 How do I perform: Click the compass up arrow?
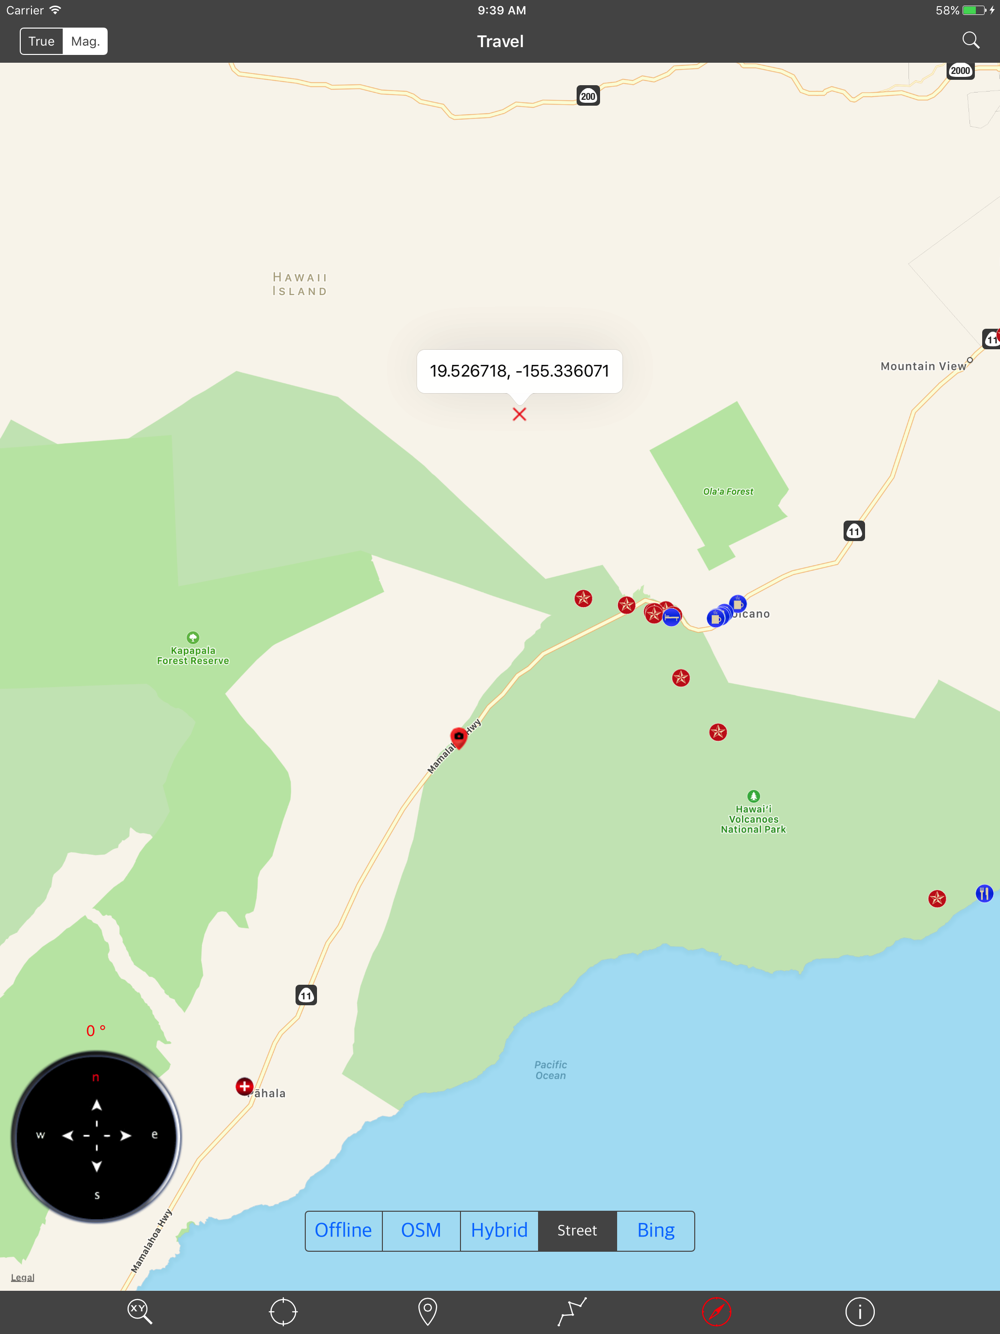[x=97, y=1105]
